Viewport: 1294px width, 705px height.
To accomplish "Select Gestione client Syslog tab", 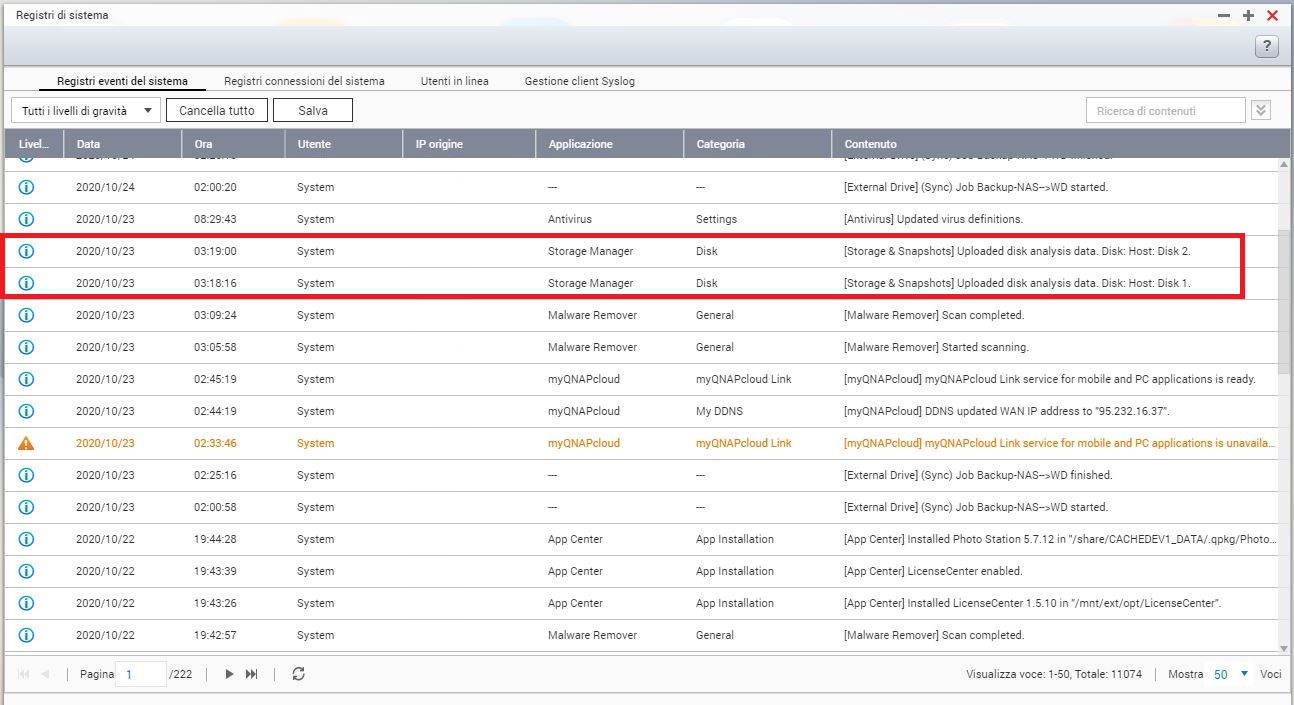I will [579, 81].
